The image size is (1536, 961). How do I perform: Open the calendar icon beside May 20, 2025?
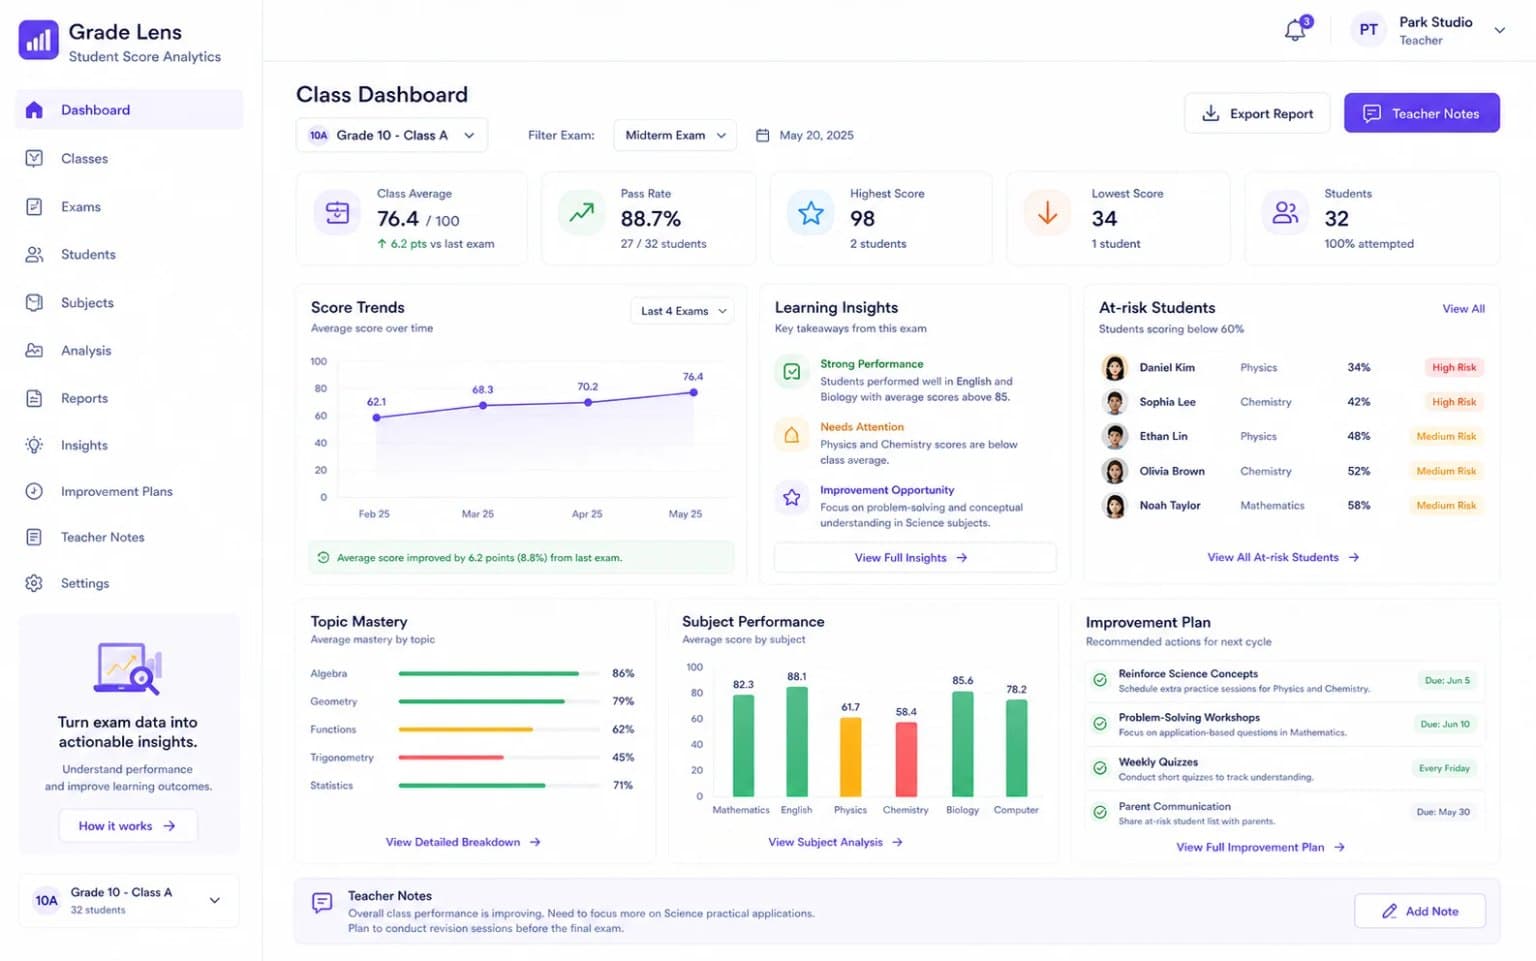(762, 135)
